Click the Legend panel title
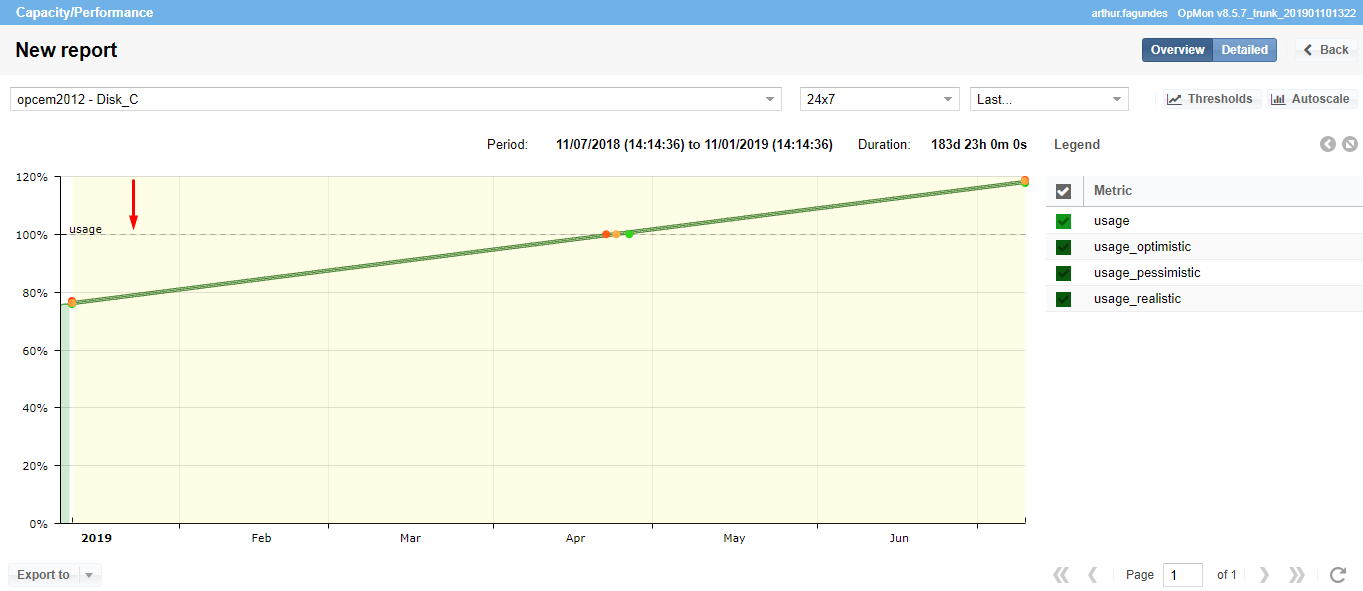Screen dimensions: 1363x591 coord(1077,144)
